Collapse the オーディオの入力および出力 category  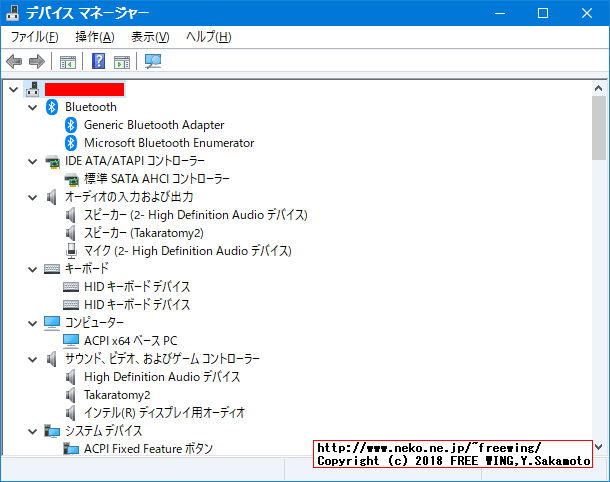33,198
